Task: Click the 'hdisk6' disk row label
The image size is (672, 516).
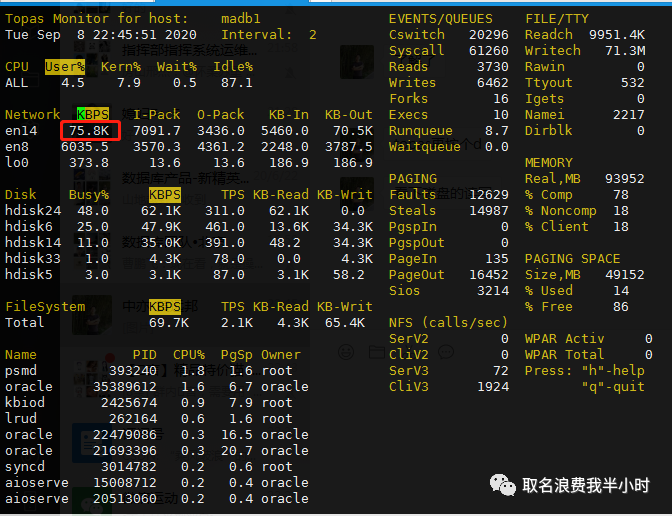Action: [x=29, y=227]
